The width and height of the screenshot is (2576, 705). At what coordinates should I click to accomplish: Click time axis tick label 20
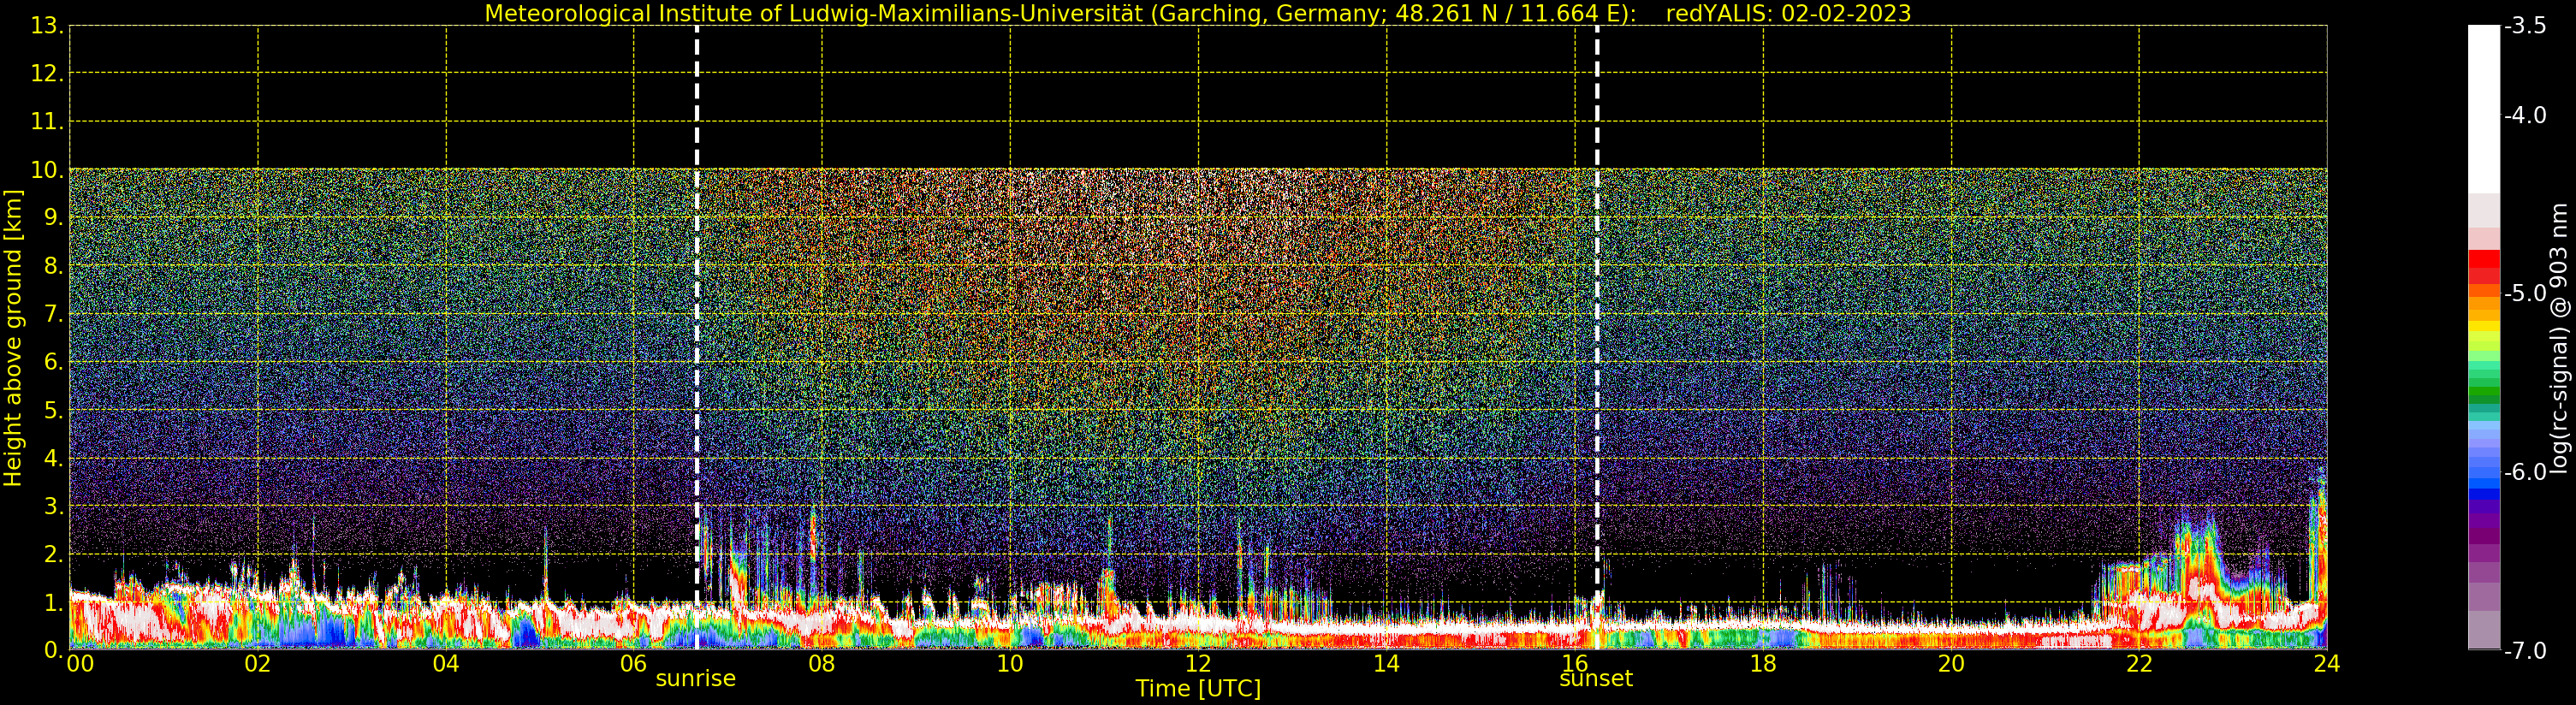click(1951, 664)
